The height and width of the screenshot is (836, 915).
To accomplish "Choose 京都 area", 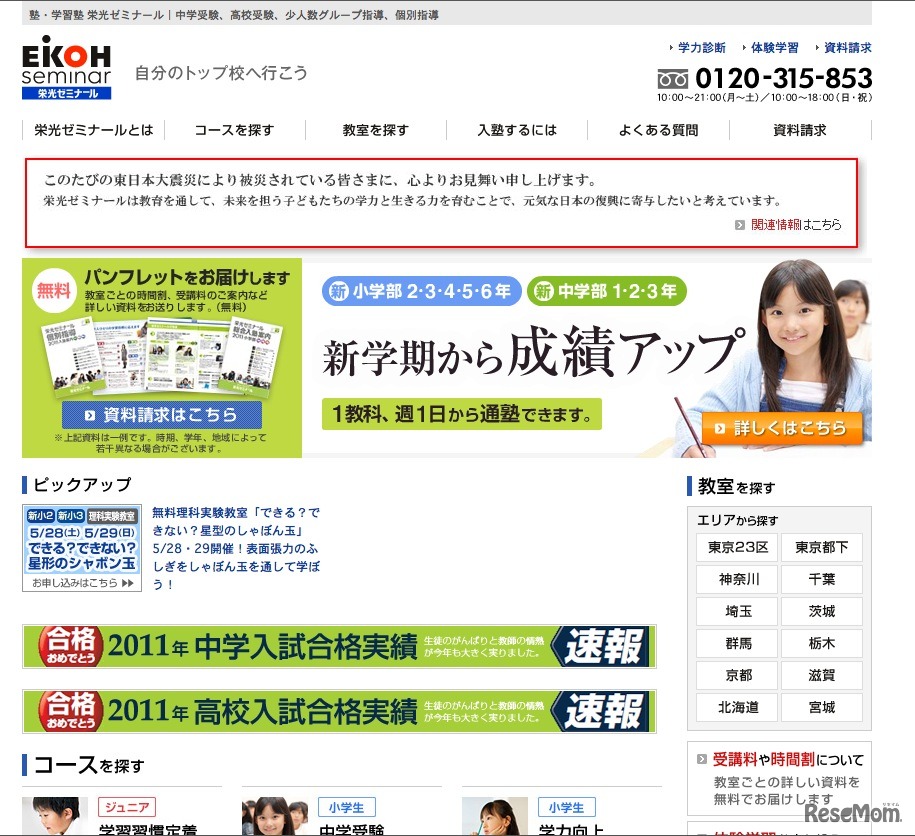I will [737, 676].
